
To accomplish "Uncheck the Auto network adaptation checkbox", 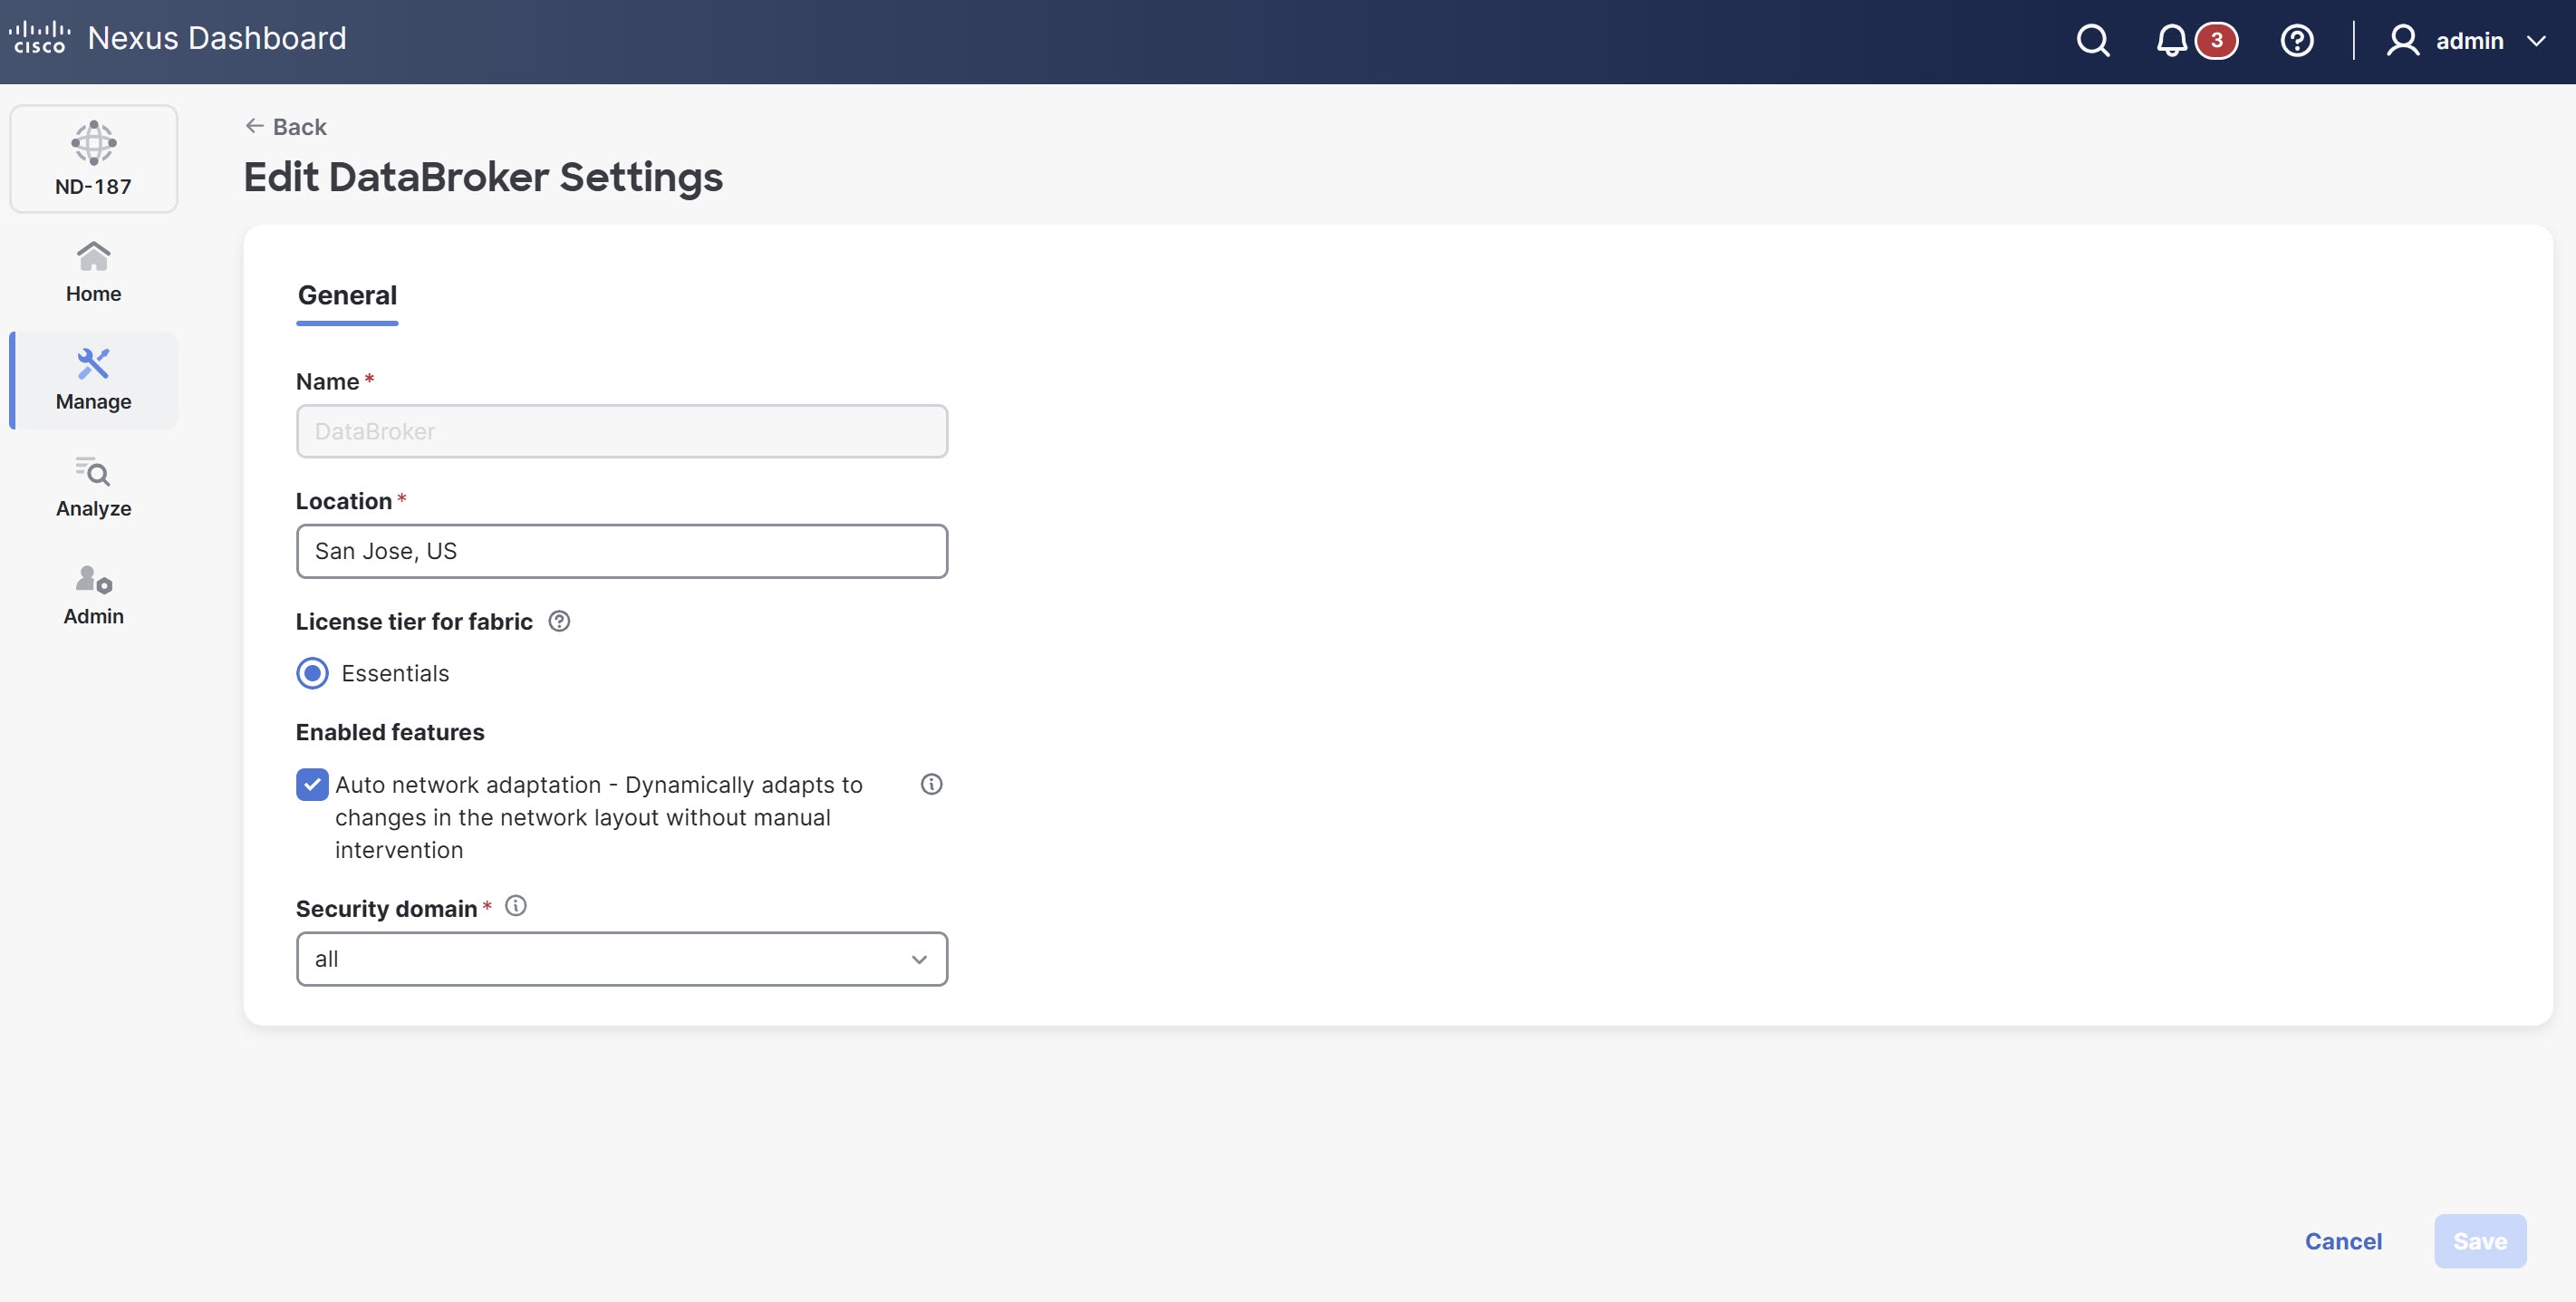I will tap(313, 784).
